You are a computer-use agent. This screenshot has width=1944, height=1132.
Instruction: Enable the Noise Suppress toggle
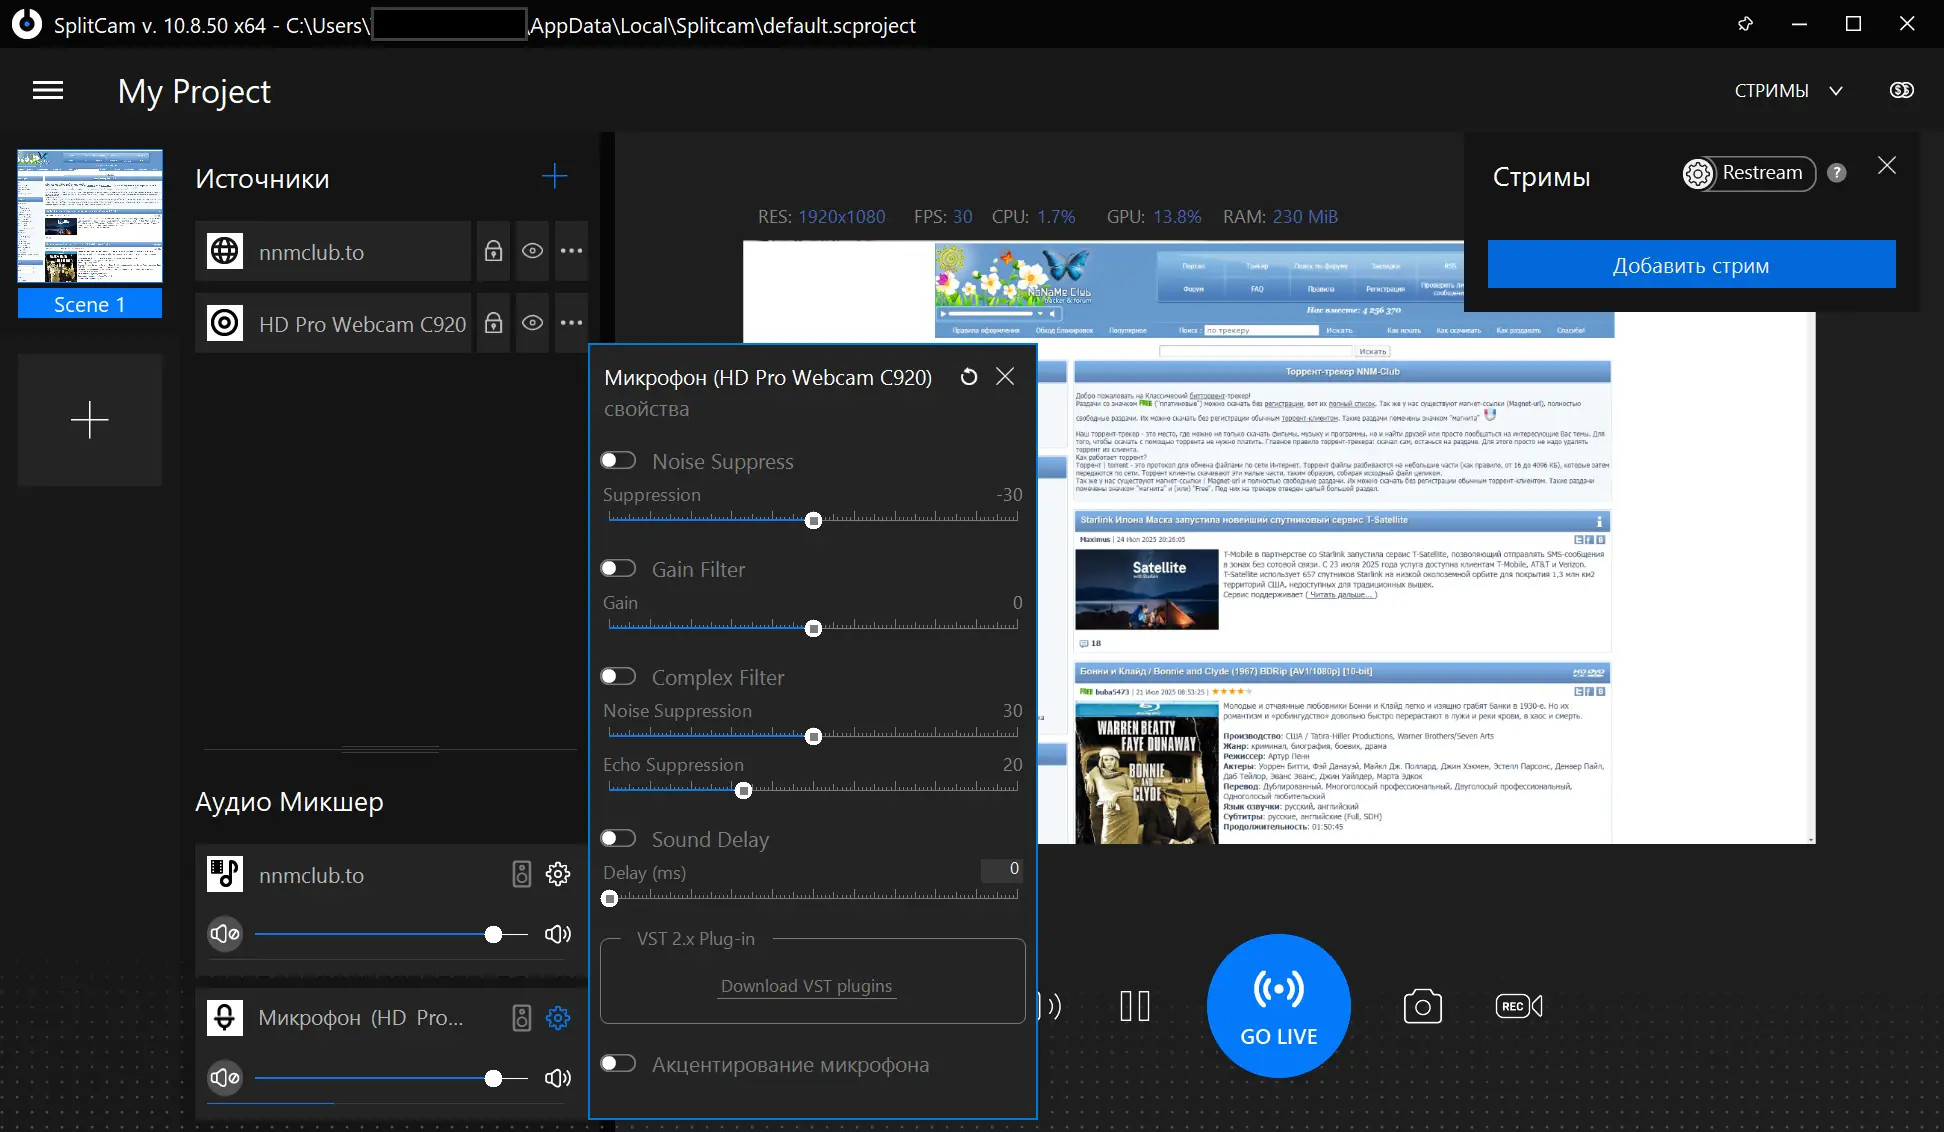point(618,460)
